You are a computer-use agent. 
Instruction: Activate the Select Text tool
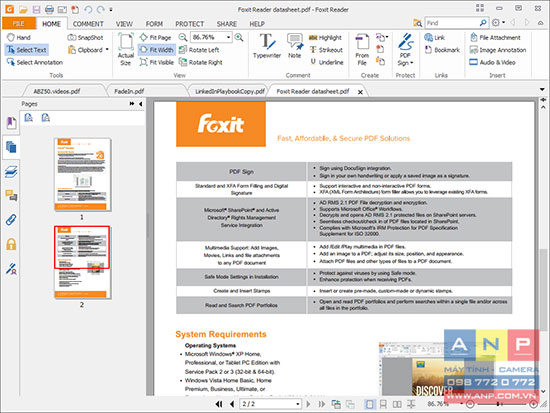point(27,50)
